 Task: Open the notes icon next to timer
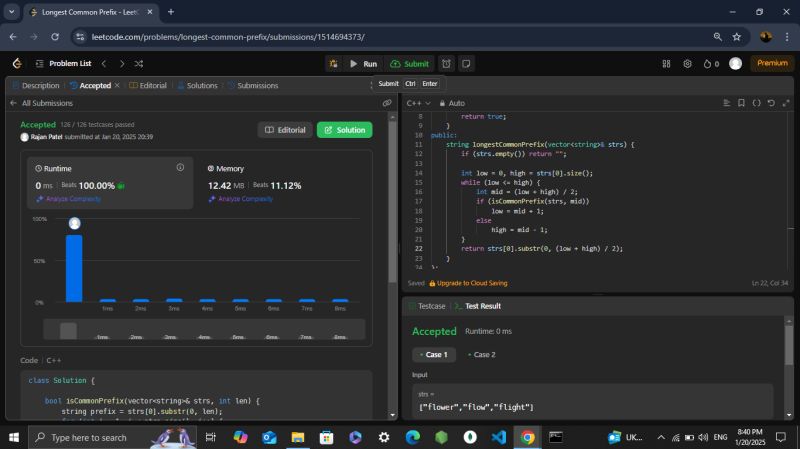click(466, 64)
